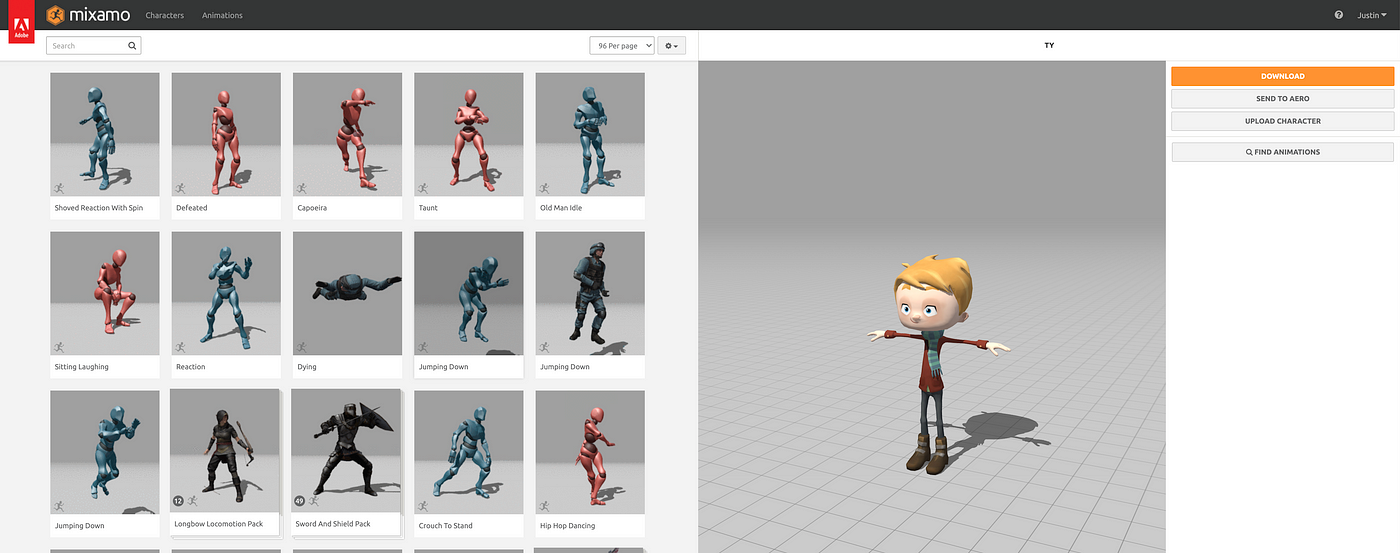Click the running-man icon on Hip Hop Dancing

(544, 506)
